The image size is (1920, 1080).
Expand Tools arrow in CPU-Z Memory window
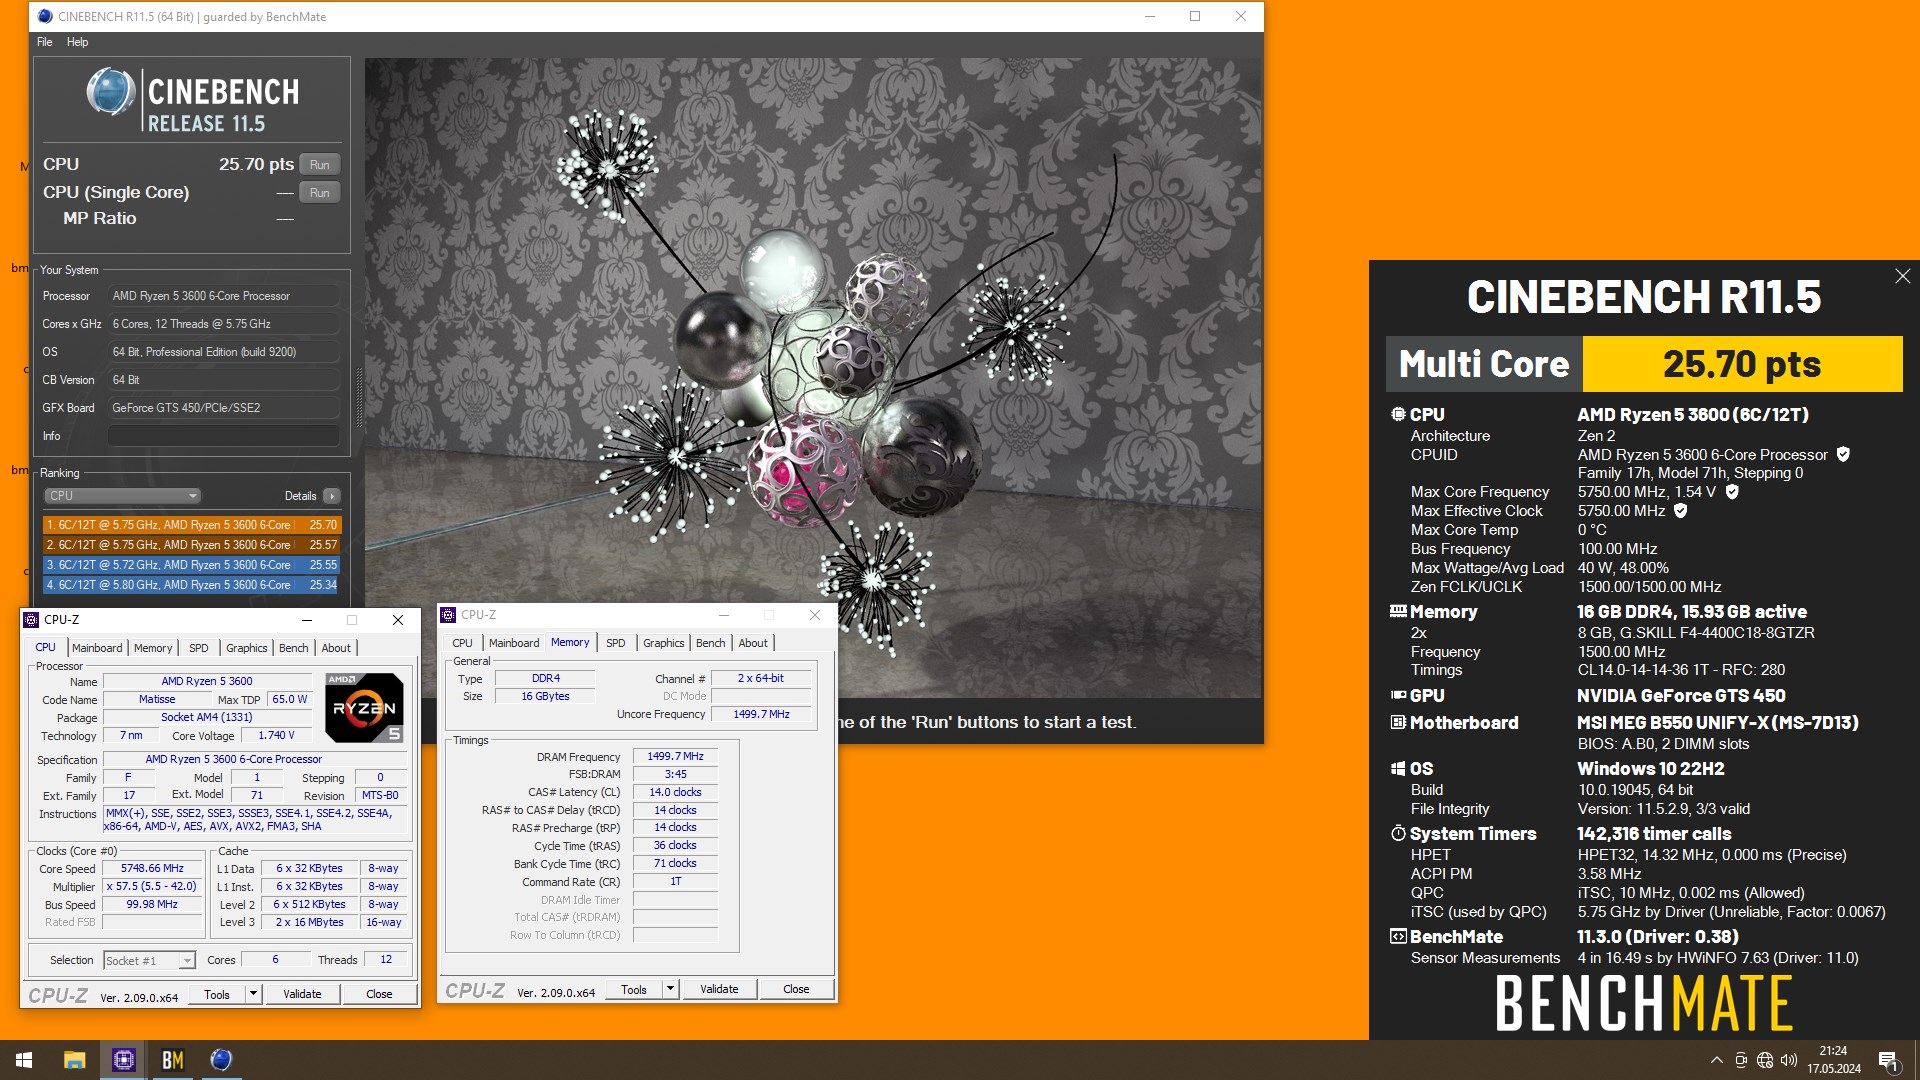coord(671,989)
